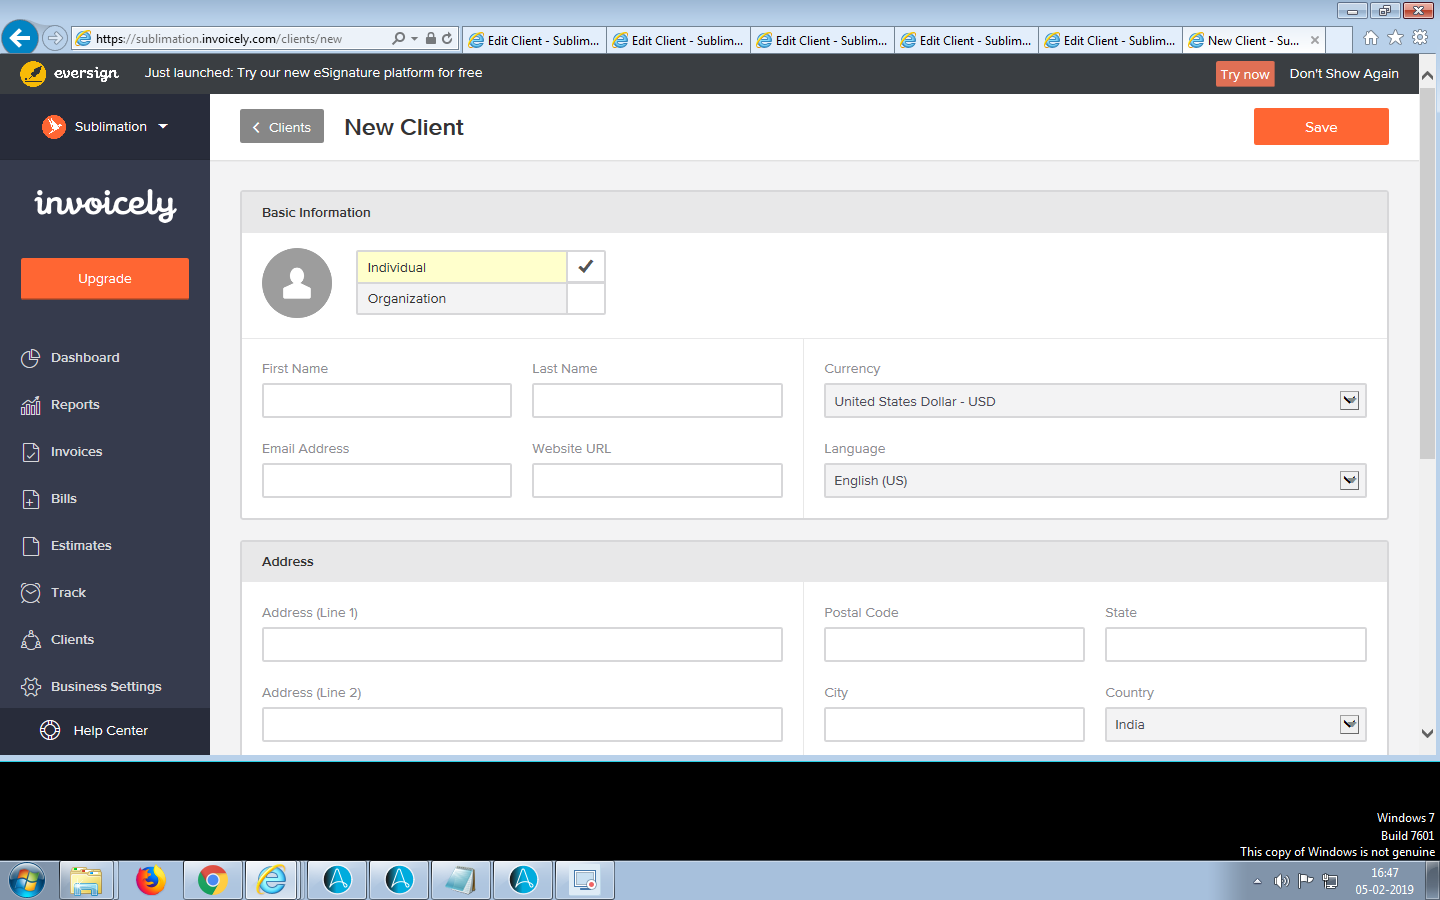Launch Firefox from the taskbar
This screenshot has width=1440, height=900.
(151, 880)
